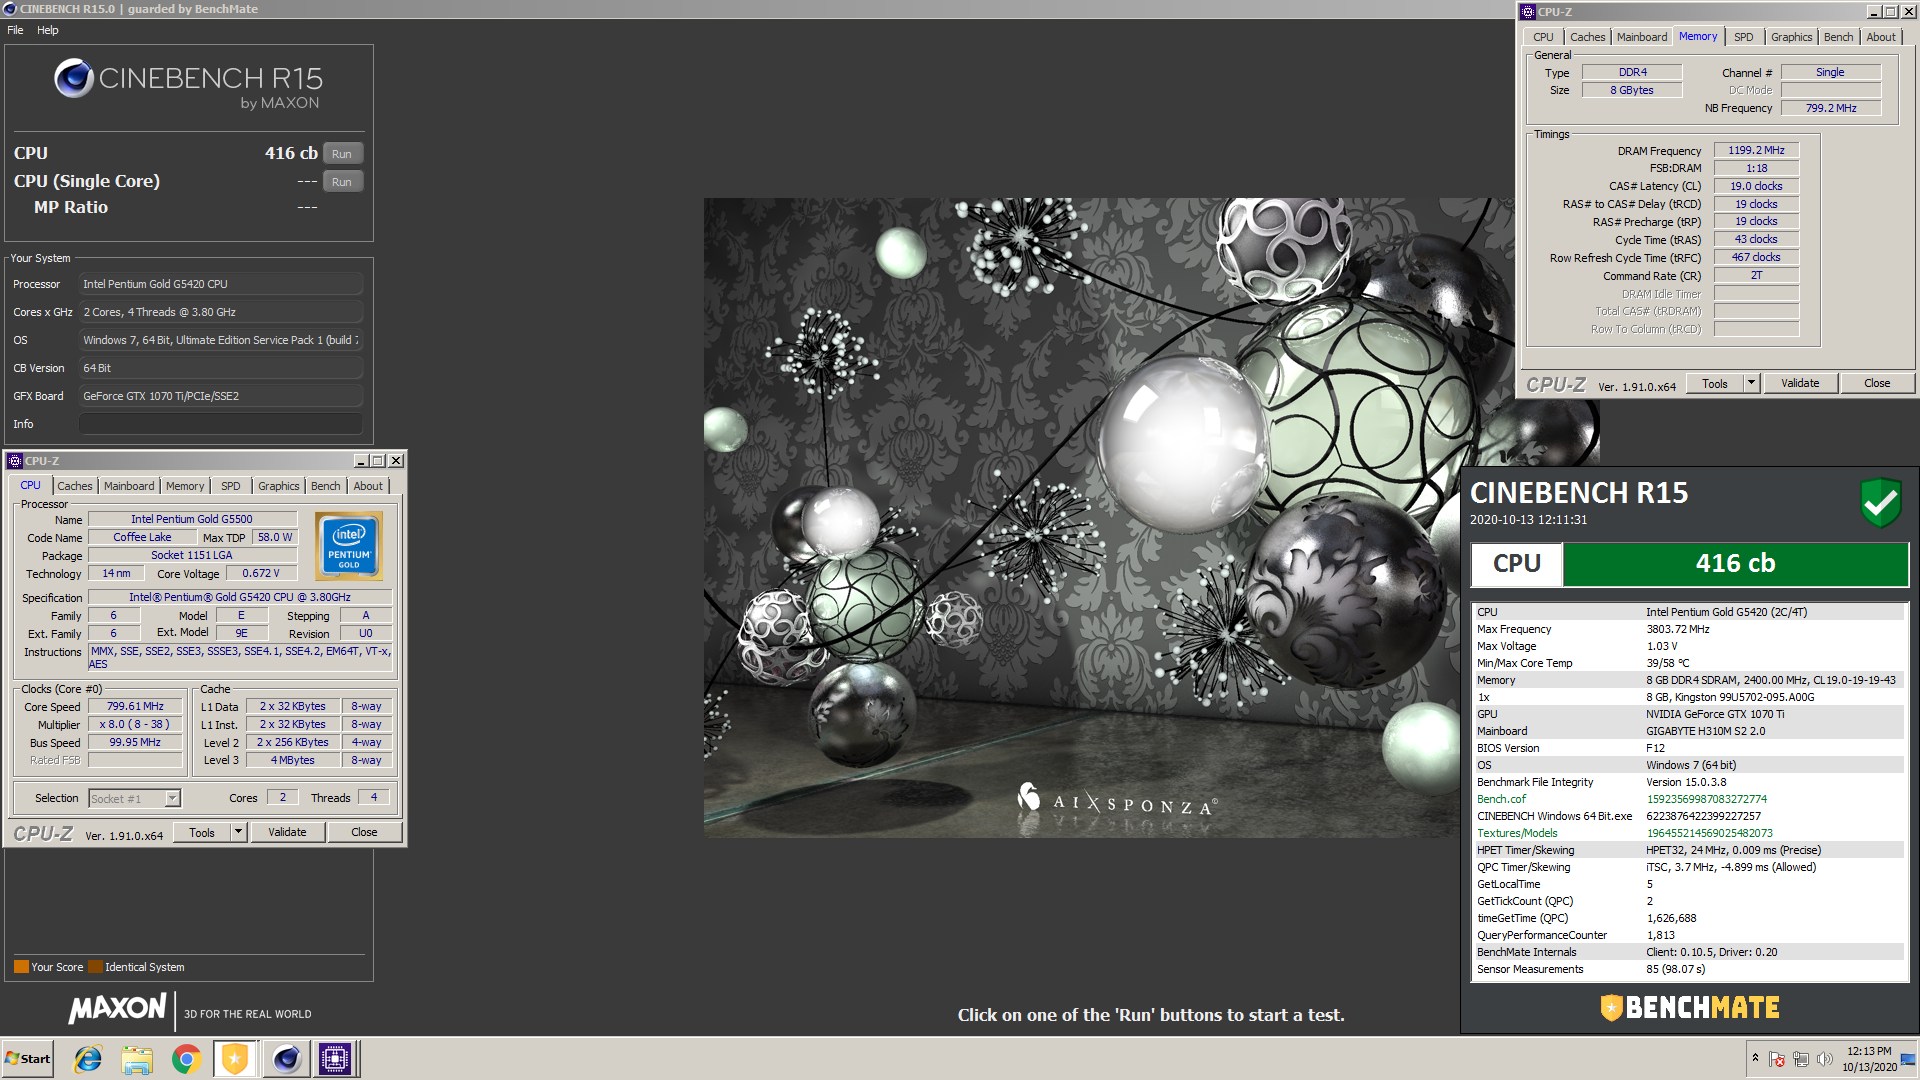Switch to CPU-Z taskbar icon
The image size is (1920, 1080).
tap(335, 1059)
